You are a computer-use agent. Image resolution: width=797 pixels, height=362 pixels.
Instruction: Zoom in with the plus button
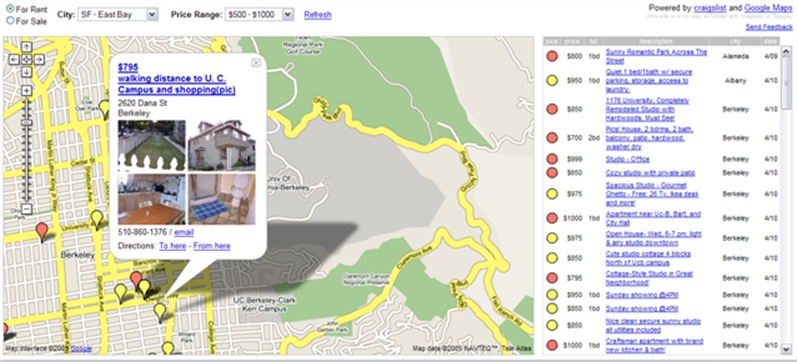[27, 90]
